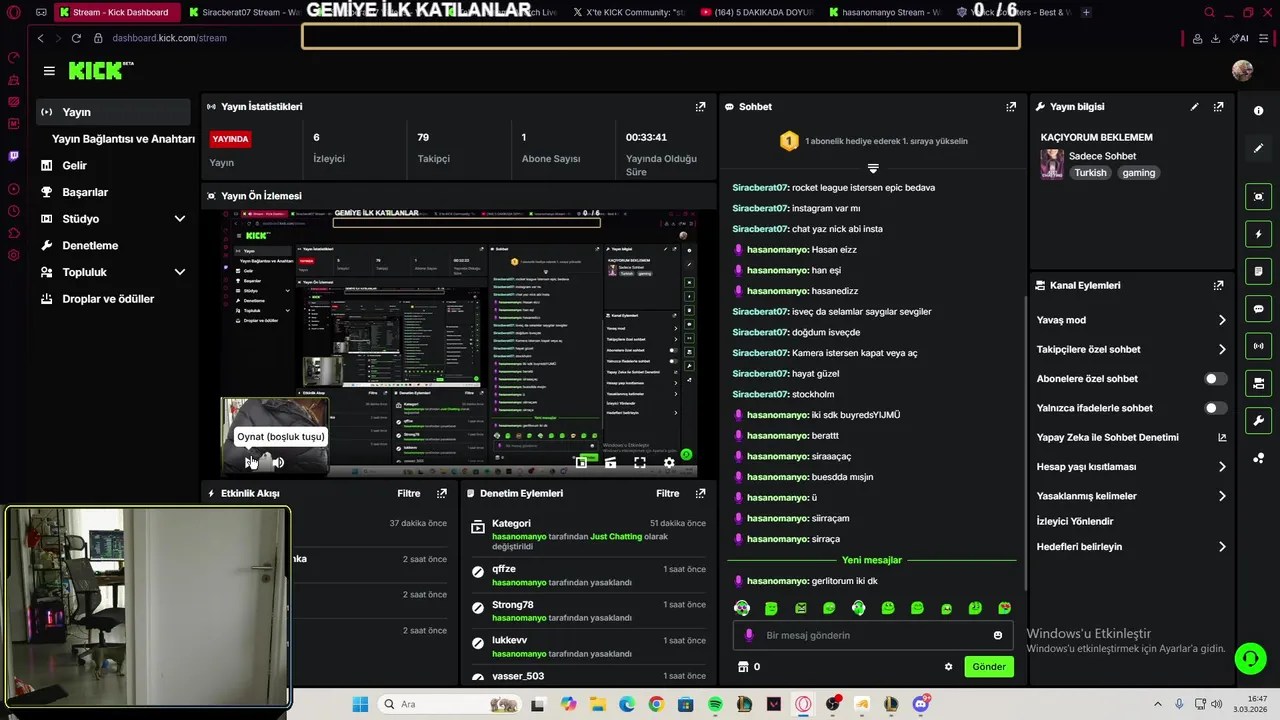Screen dimensions: 1280x720
Task: Switch to the X'te KICK Community tab
Action: click(x=628, y=12)
